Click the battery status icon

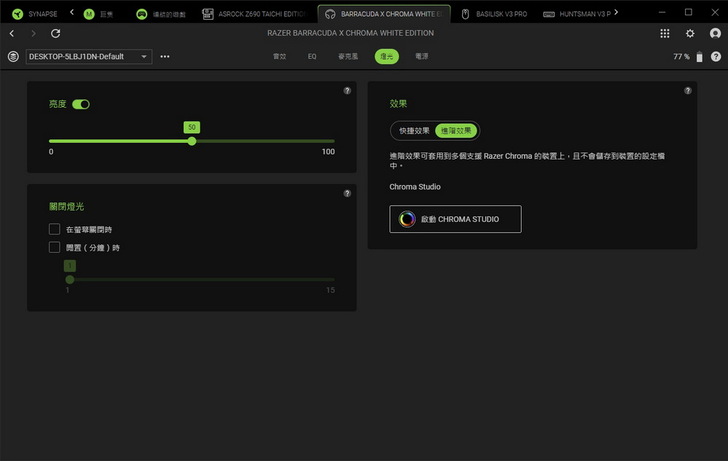[699, 57]
